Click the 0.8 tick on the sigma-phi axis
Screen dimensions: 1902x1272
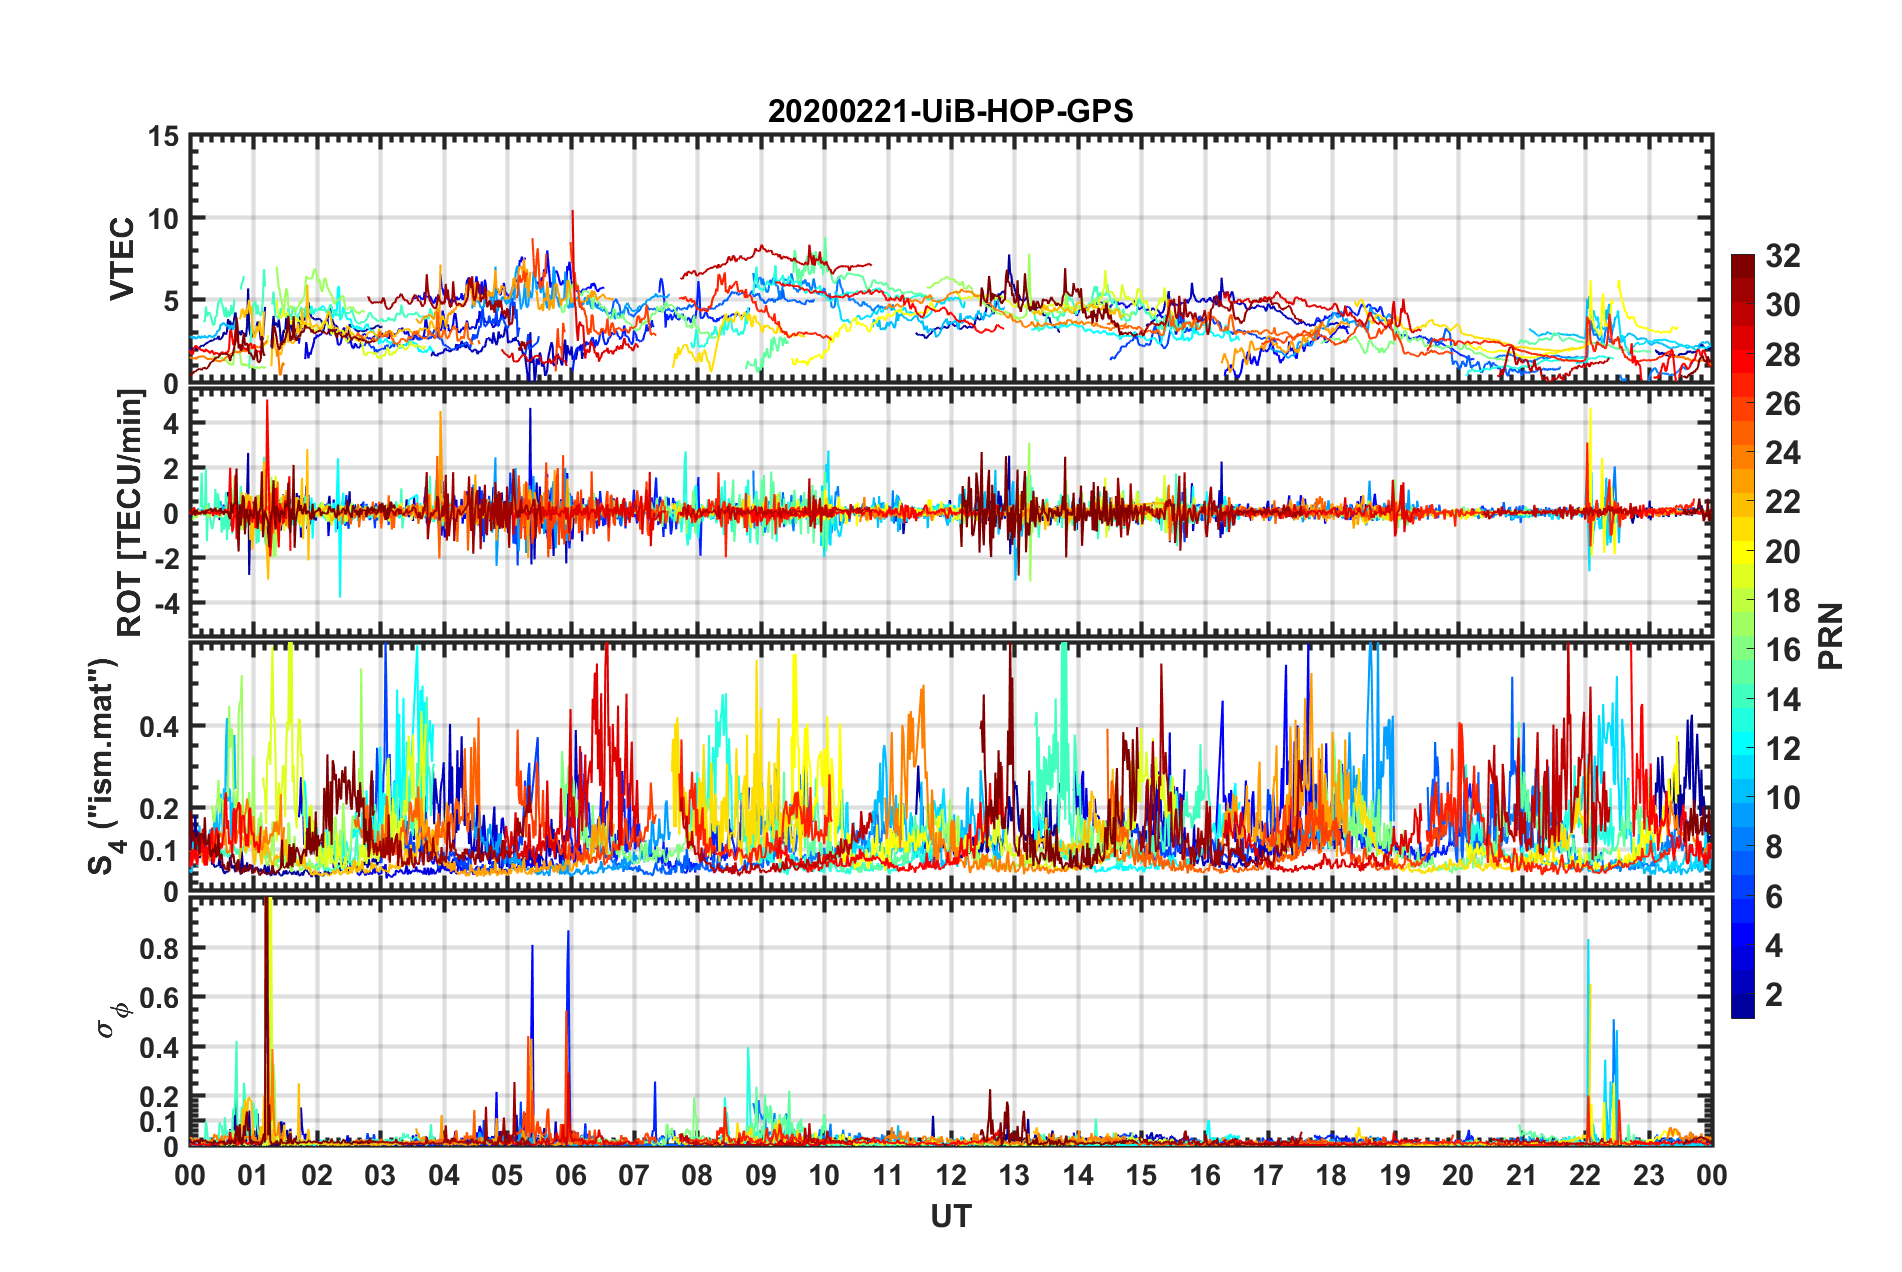click(x=158, y=948)
